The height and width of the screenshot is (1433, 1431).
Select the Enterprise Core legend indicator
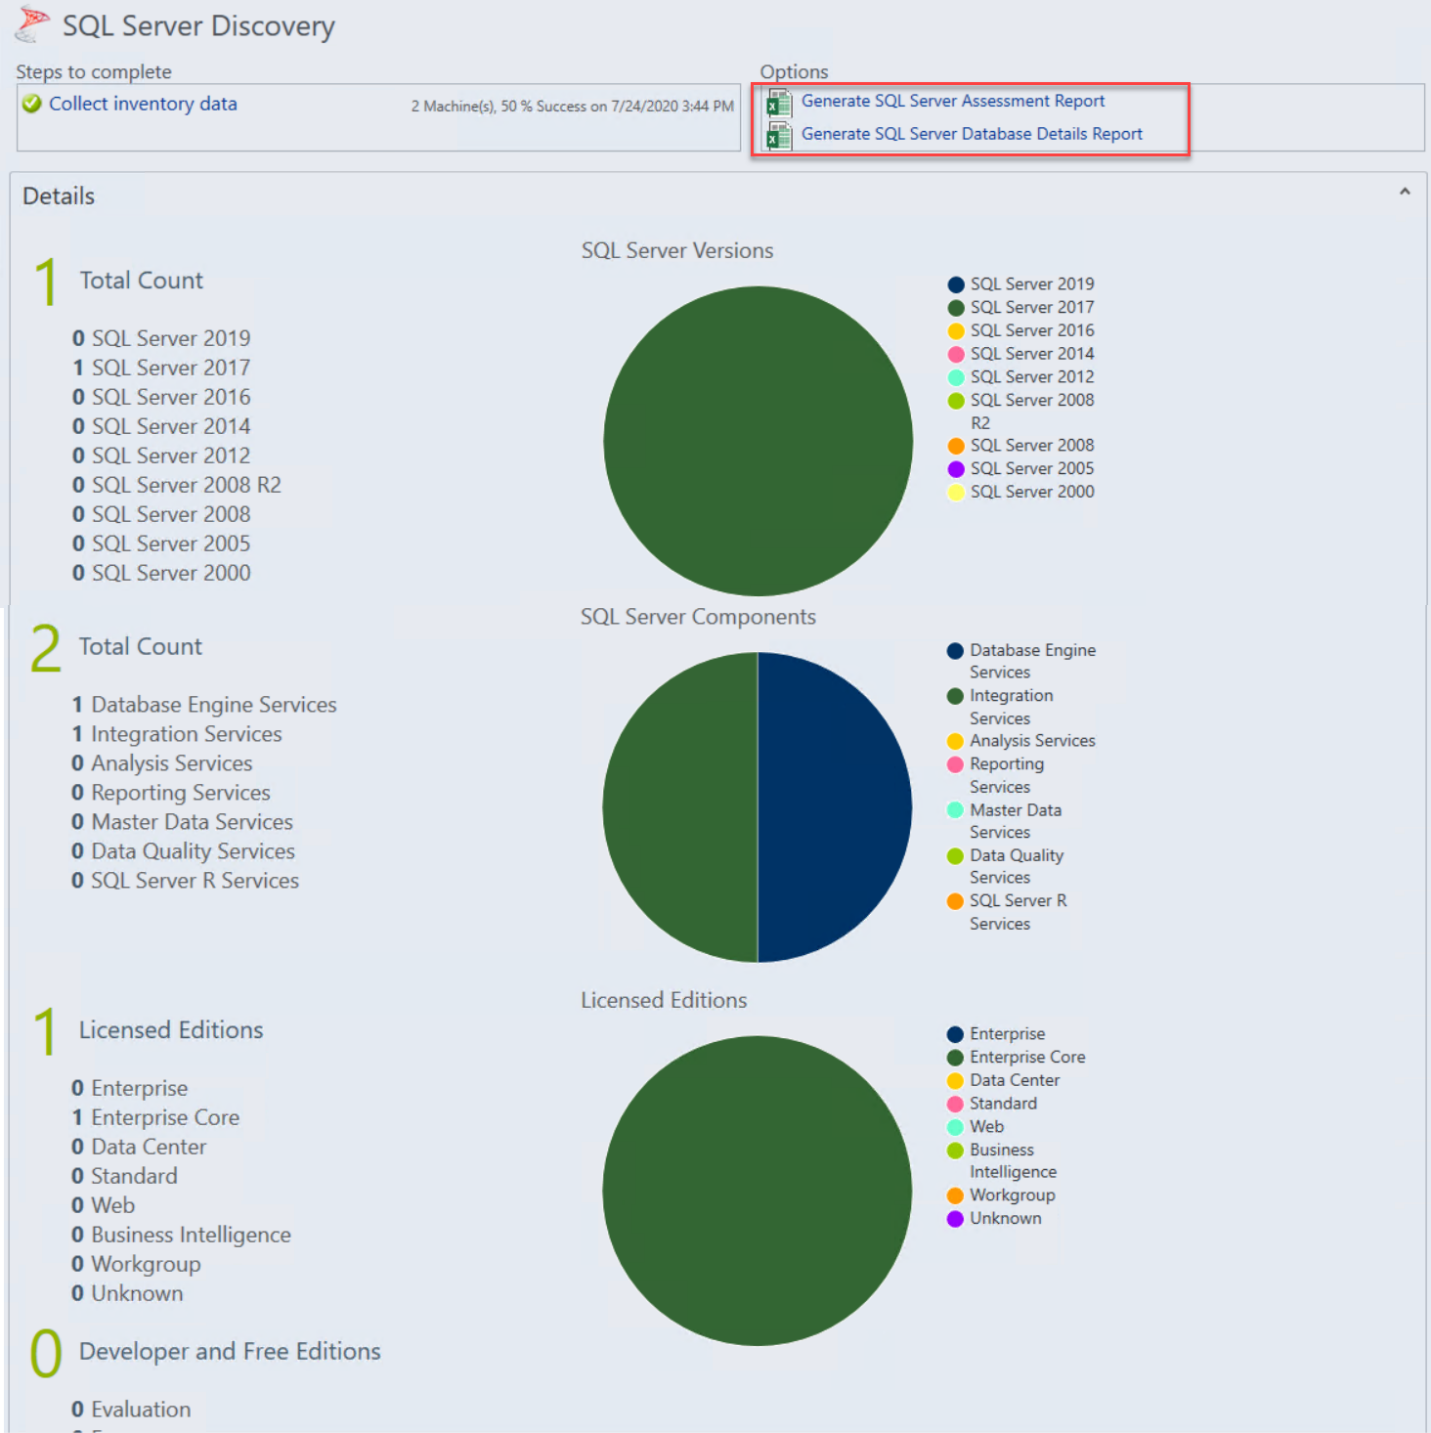pos(954,1057)
